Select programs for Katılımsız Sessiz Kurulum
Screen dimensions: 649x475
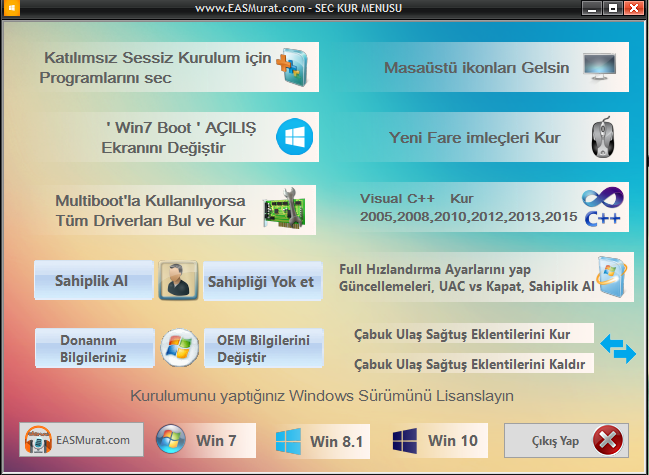[179, 67]
